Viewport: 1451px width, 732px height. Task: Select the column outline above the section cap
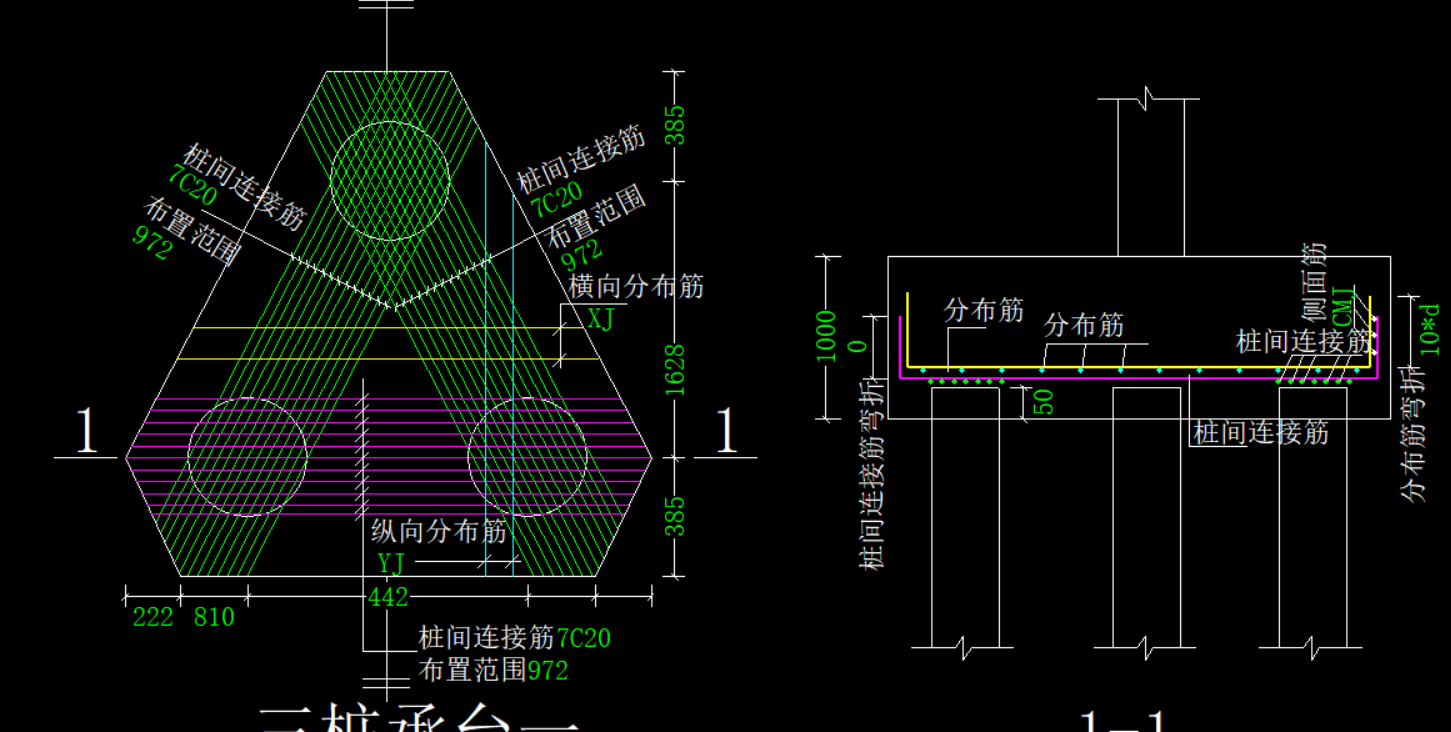click(x=1151, y=178)
